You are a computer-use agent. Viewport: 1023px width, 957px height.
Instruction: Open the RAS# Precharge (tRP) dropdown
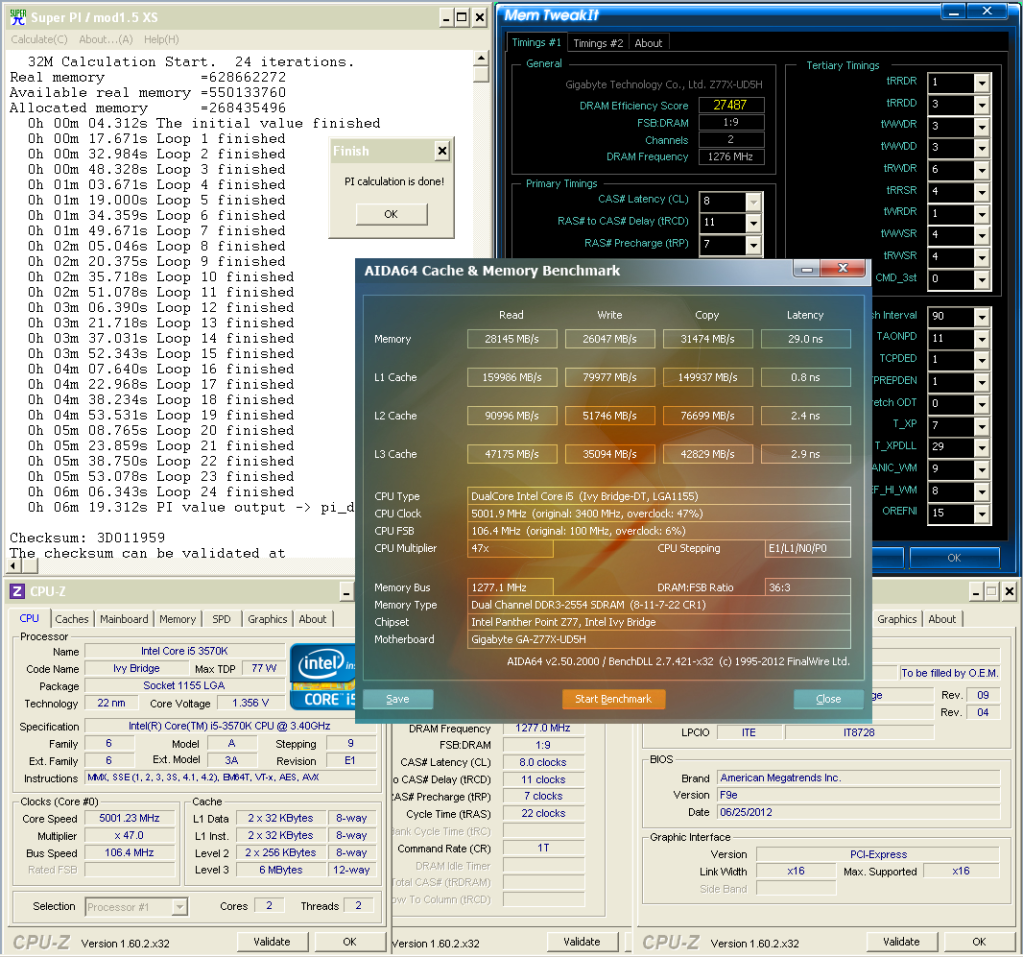(753, 243)
